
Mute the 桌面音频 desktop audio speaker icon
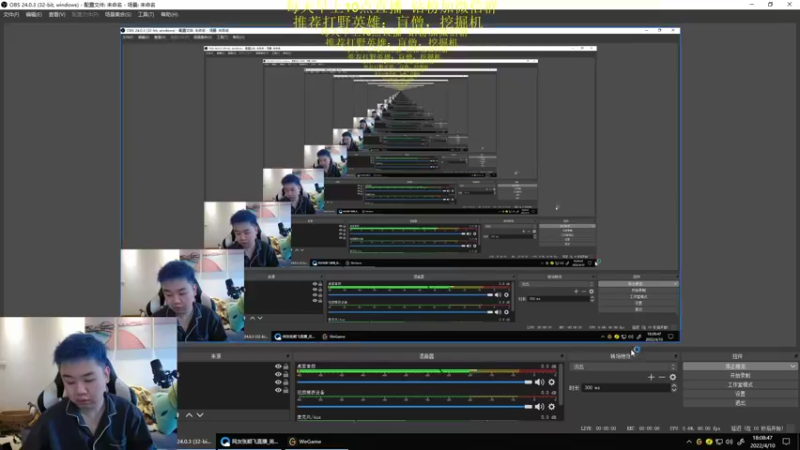pos(539,382)
